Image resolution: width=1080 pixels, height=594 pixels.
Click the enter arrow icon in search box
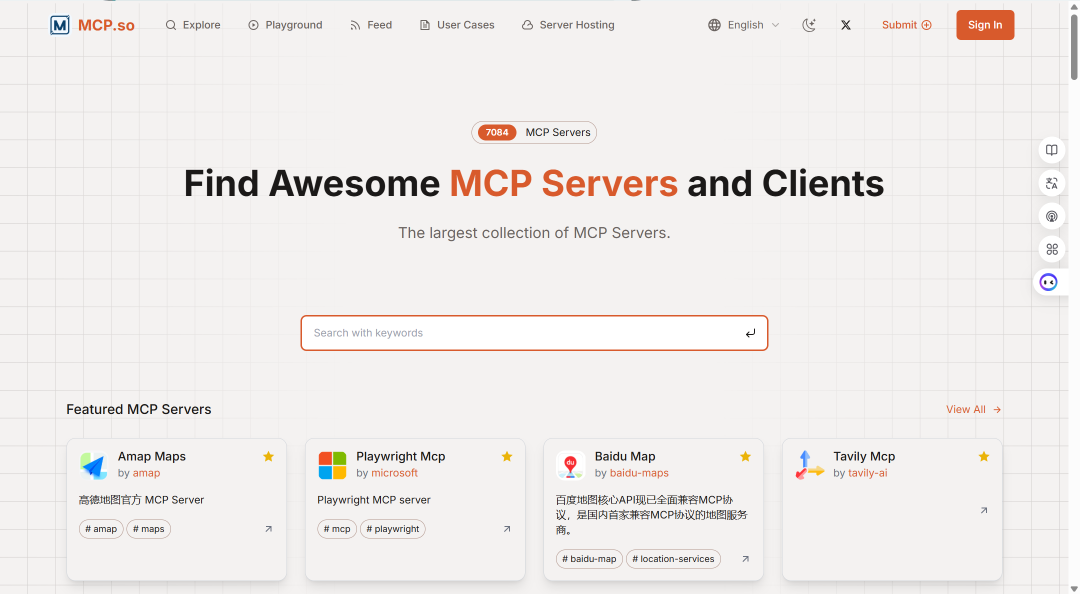750,333
